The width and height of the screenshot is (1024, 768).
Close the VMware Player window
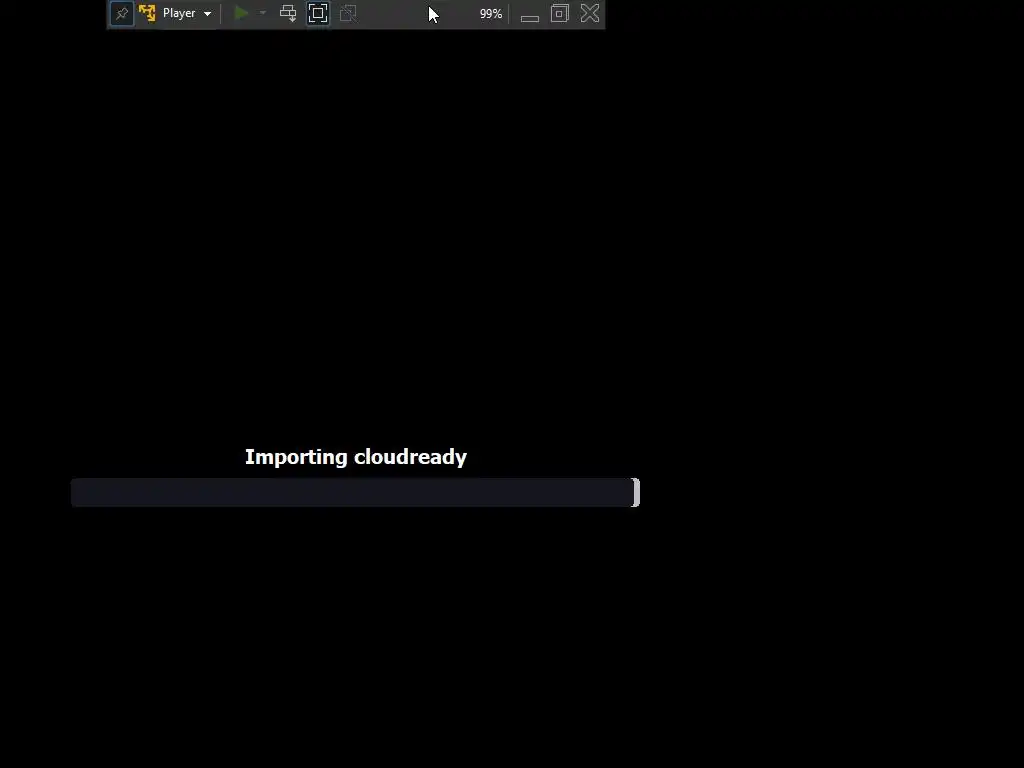(590, 13)
